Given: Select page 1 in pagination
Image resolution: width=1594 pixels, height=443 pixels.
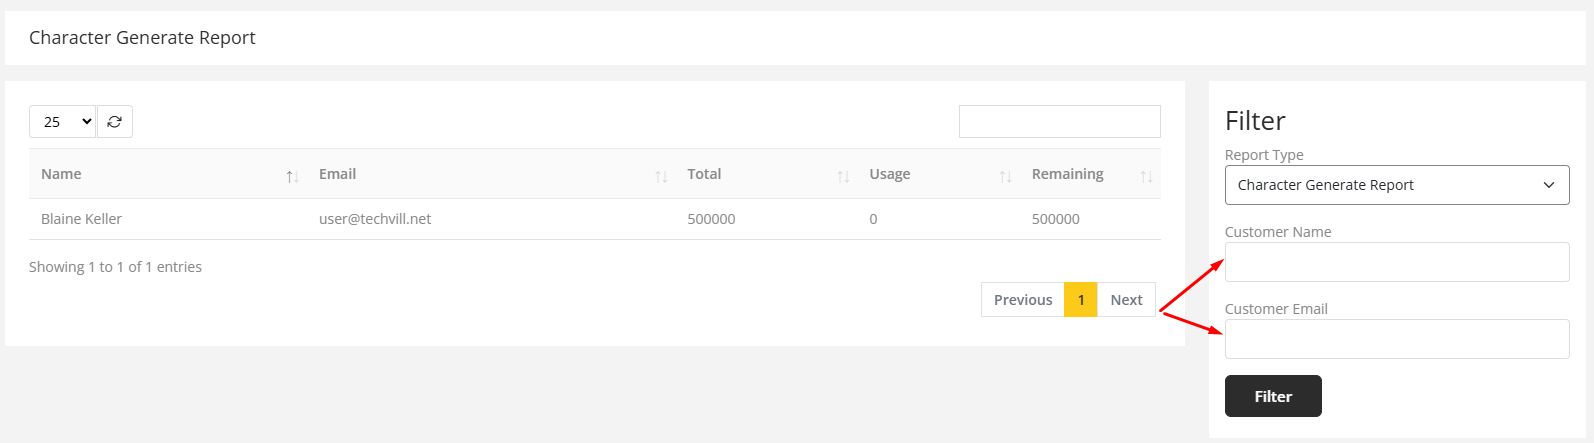Looking at the screenshot, I should click(1080, 300).
